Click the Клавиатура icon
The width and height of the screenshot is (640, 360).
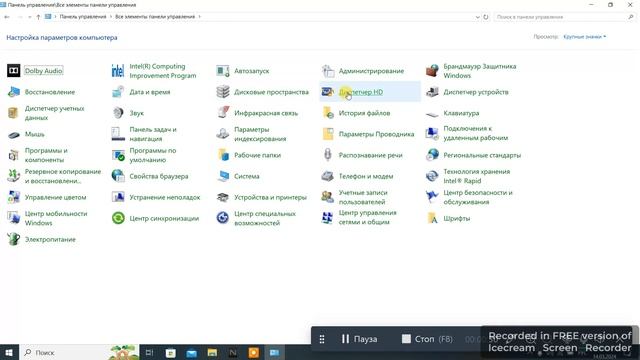point(432,114)
